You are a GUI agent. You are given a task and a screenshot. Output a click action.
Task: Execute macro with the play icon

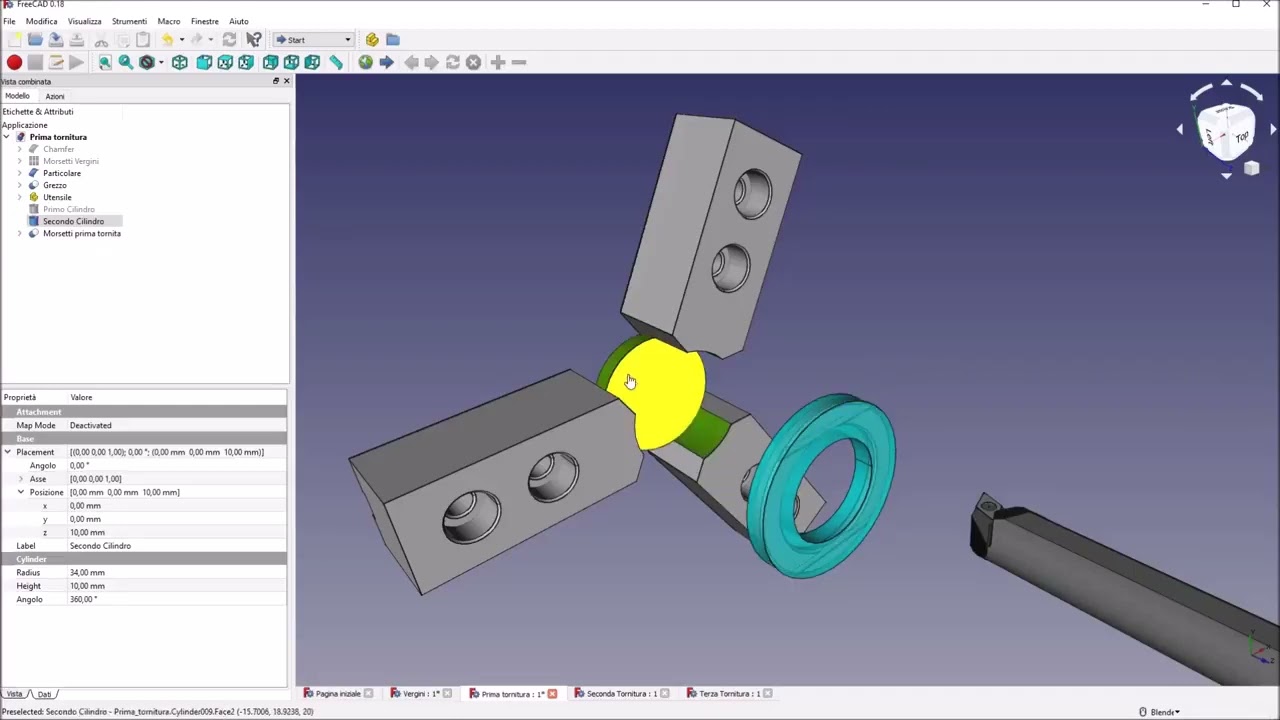(x=77, y=62)
